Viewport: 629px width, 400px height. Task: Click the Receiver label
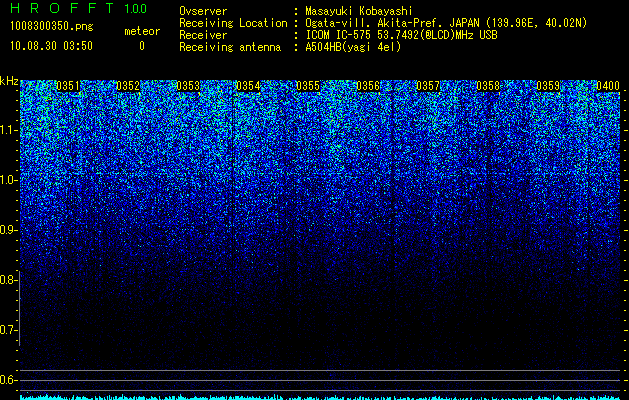pyautogui.click(x=203, y=35)
